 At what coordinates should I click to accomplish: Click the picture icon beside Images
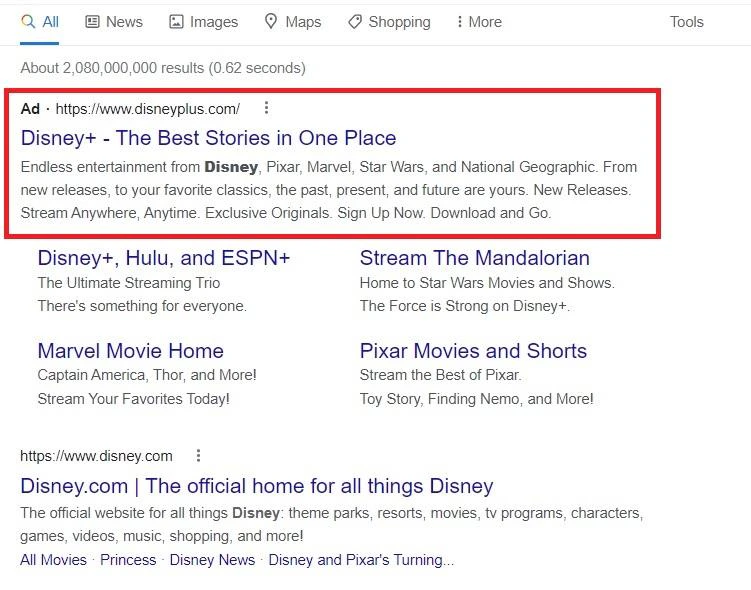pyautogui.click(x=176, y=22)
